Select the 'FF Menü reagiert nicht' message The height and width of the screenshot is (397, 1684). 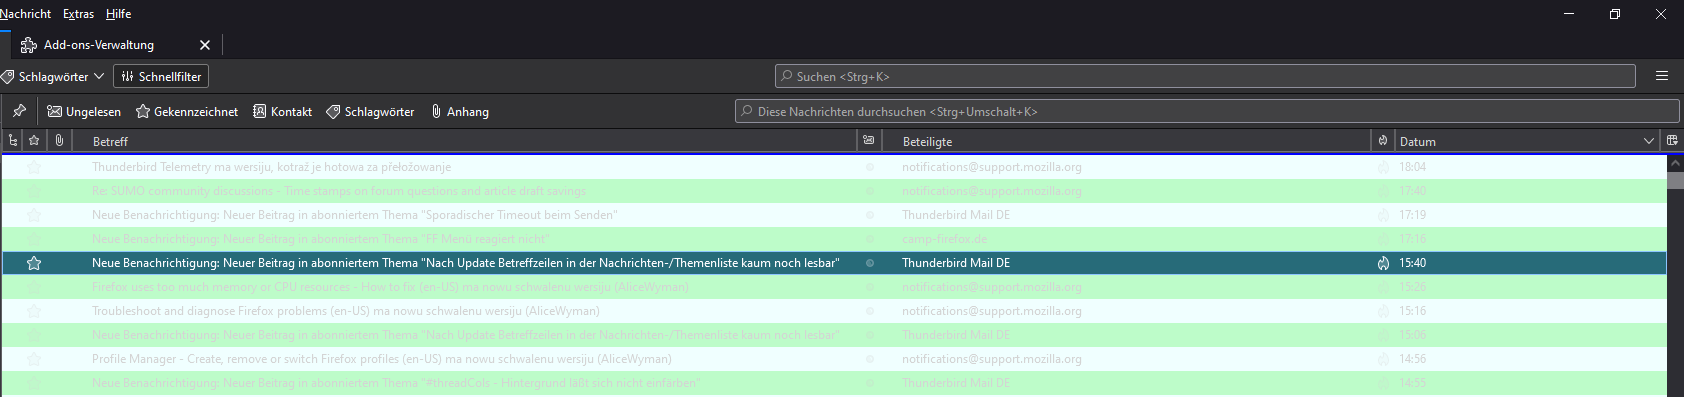834,239
